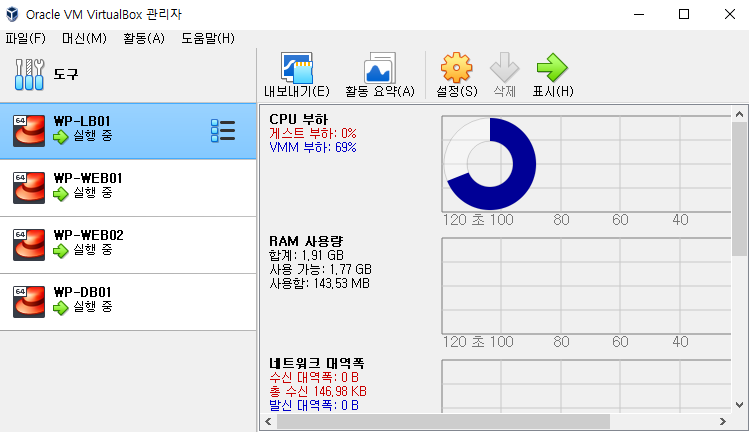
Task: Maximize the VirtualBox manager window
Action: pyautogui.click(x=684, y=14)
